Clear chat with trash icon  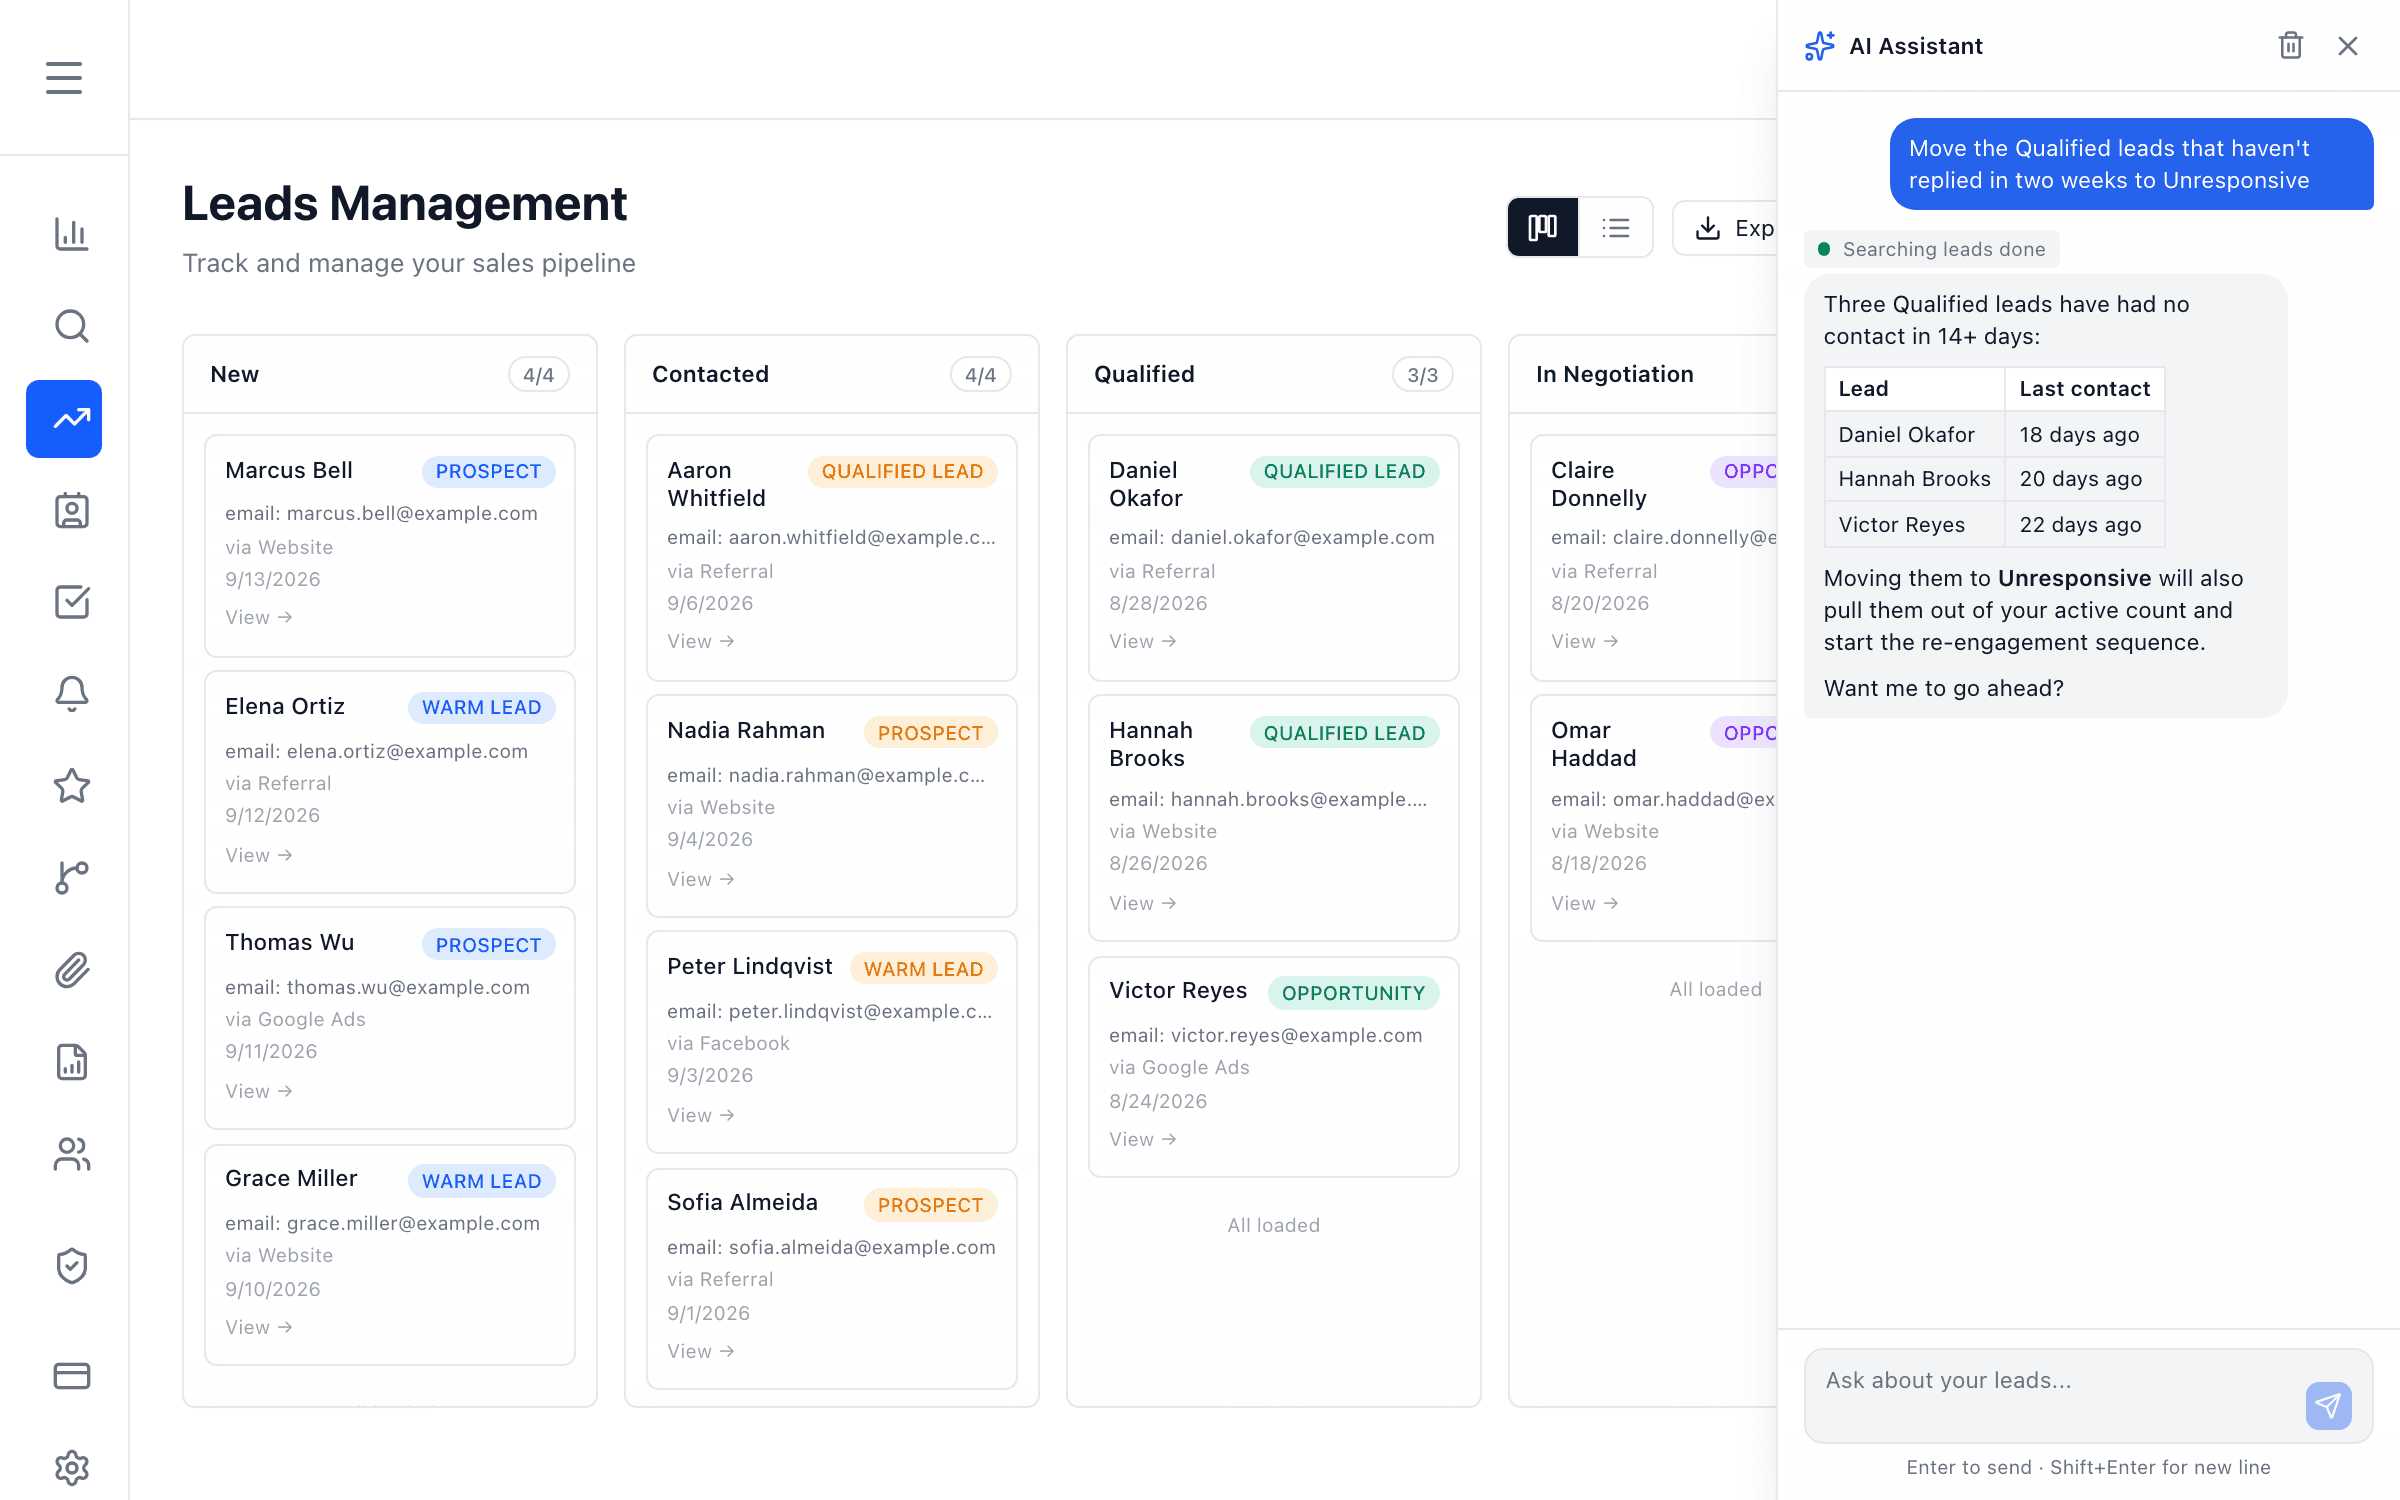click(x=2290, y=46)
